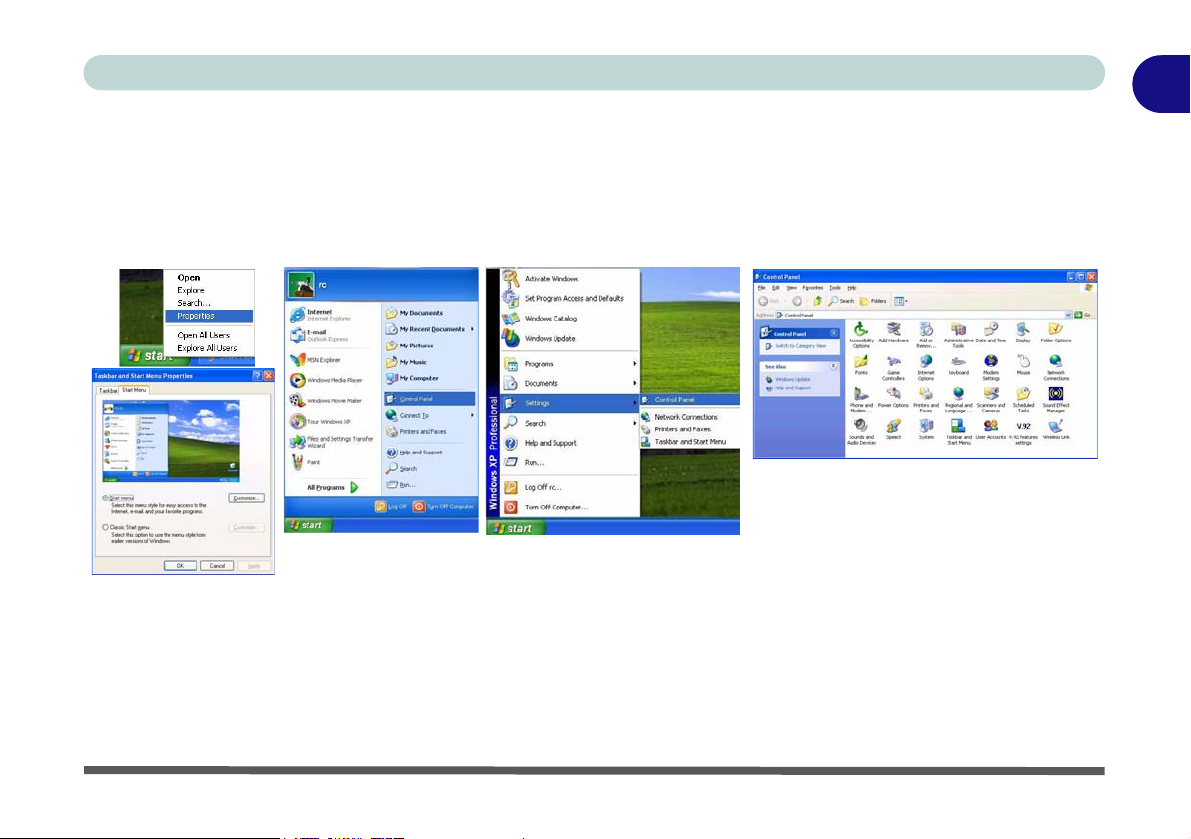Open Administrative Tools icon
This screenshot has width=1191, height=839.
click(959, 334)
